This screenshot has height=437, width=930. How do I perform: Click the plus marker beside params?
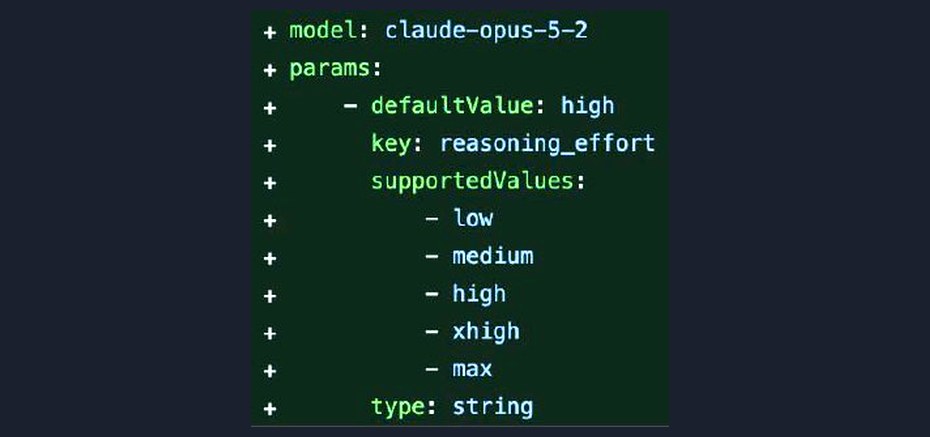tap(270, 70)
